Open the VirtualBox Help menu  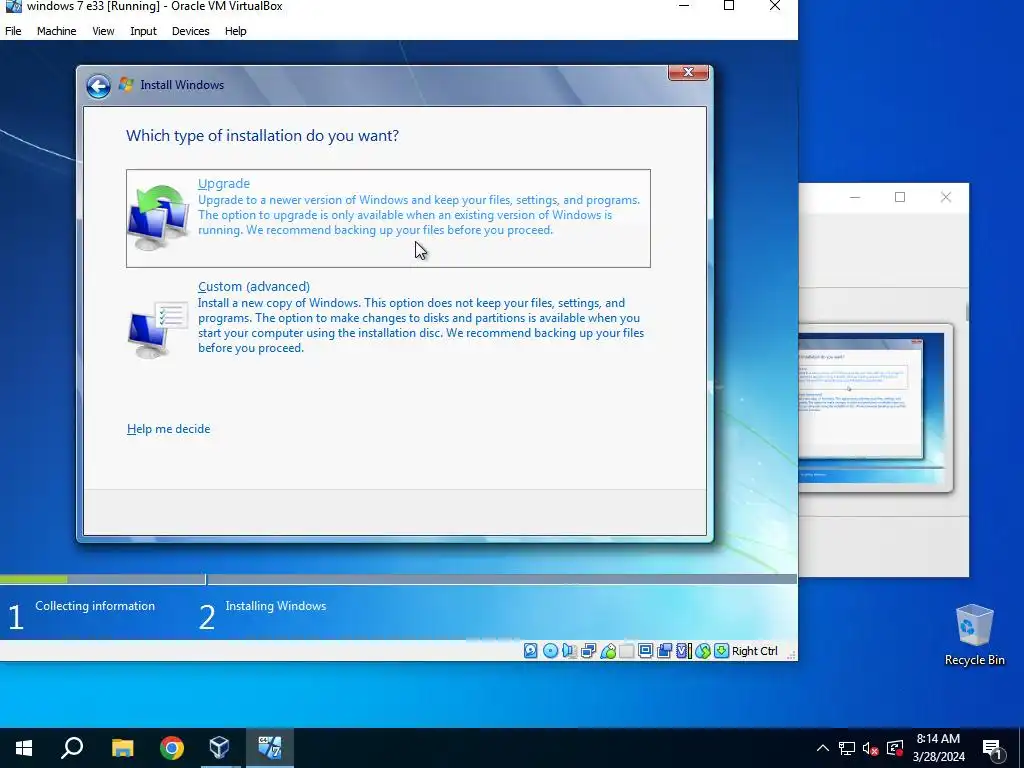[x=236, y=31]
